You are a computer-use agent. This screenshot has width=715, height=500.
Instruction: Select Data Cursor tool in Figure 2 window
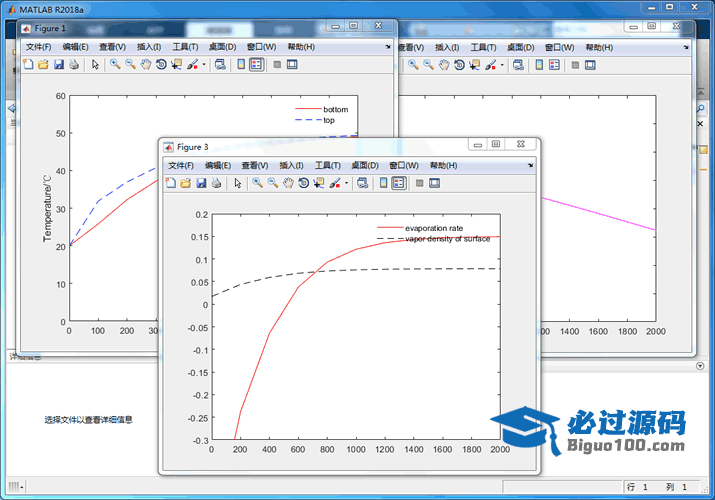click(x=475, y=65)
